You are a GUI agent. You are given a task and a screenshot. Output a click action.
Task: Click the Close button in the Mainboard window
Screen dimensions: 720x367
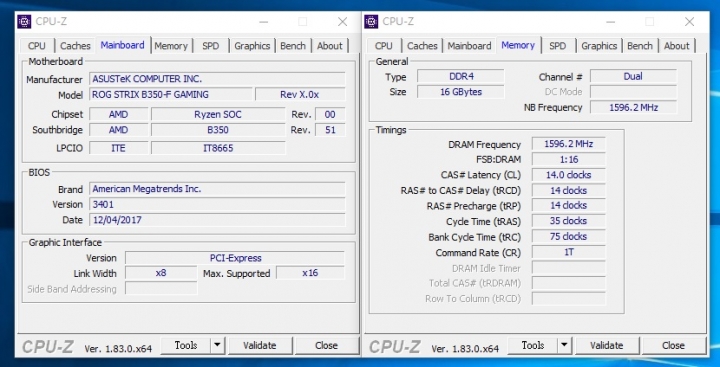click(326, 345)
